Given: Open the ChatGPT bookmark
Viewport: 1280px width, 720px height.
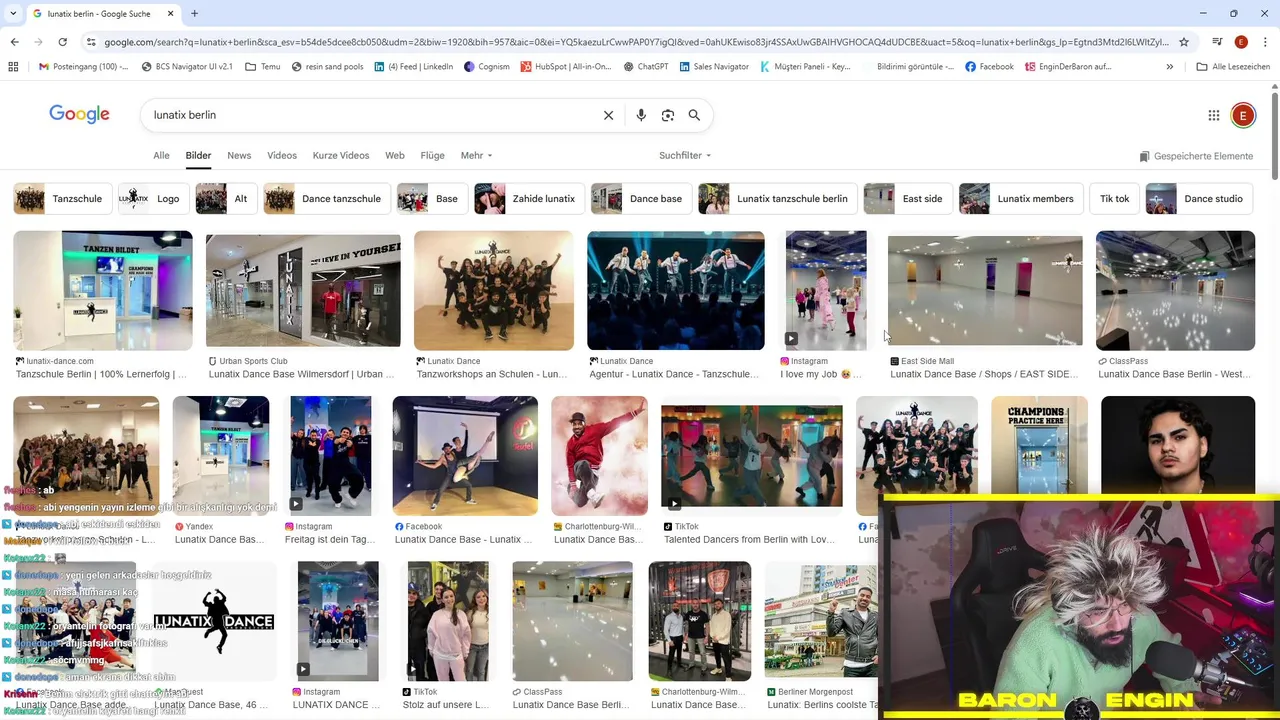Looking at the screenshot, I should tap(645, 67).
